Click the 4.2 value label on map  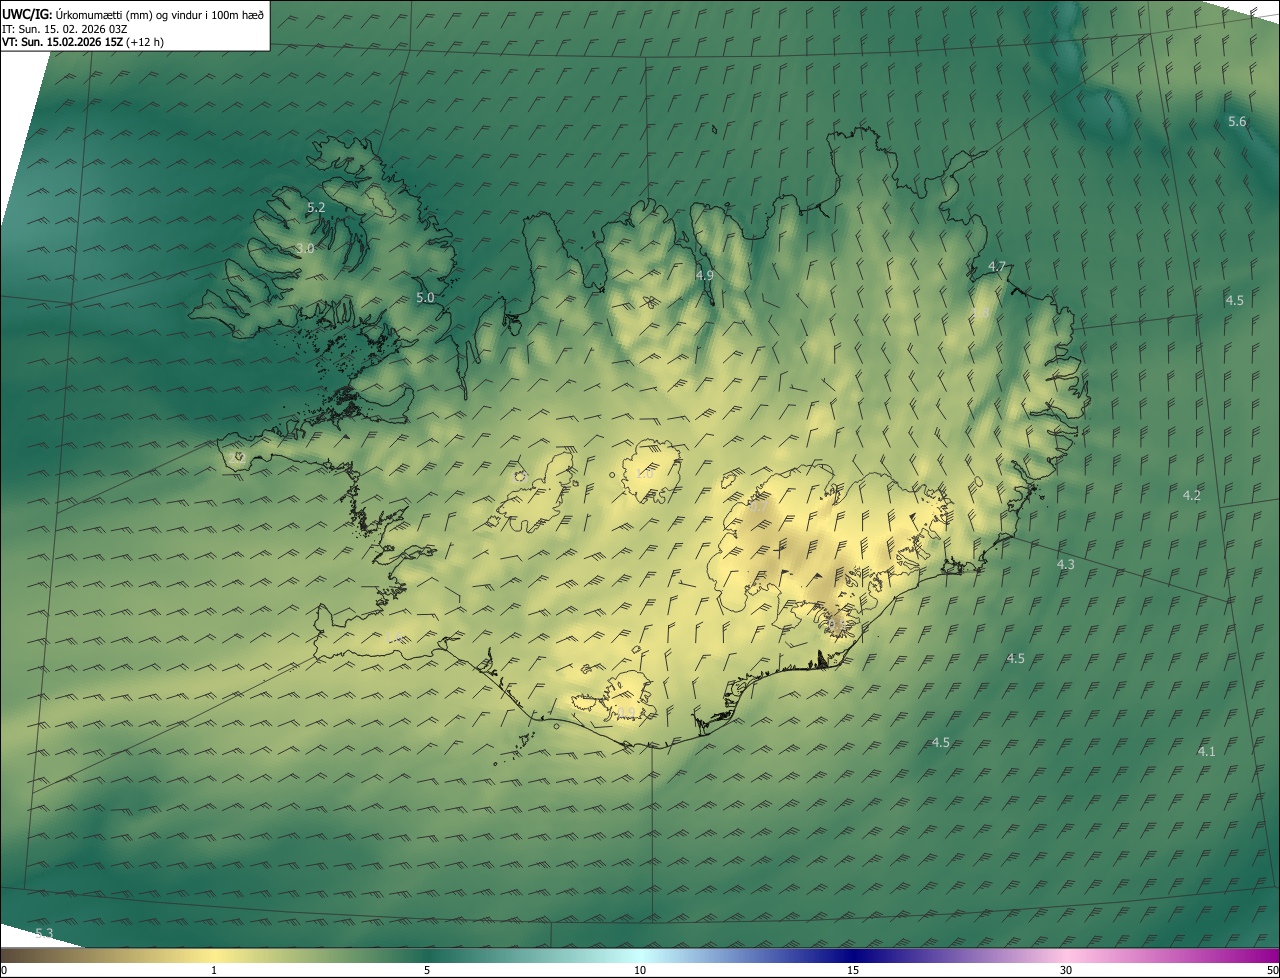[x=1192, y=496]
